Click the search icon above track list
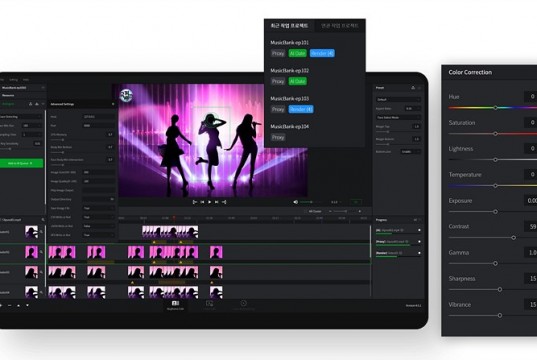Viewport: 537px width, 360px height. [43, 220]
